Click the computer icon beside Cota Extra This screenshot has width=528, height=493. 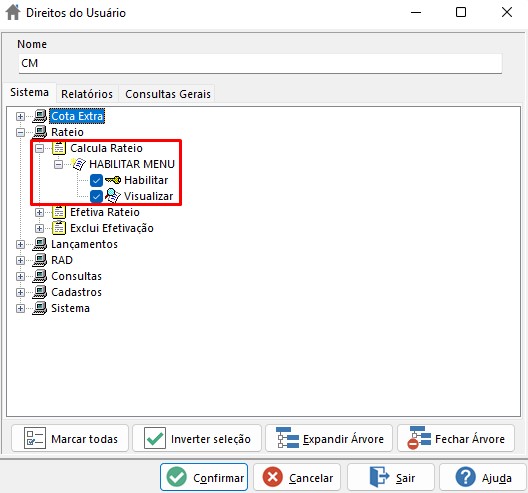(40, 116)
